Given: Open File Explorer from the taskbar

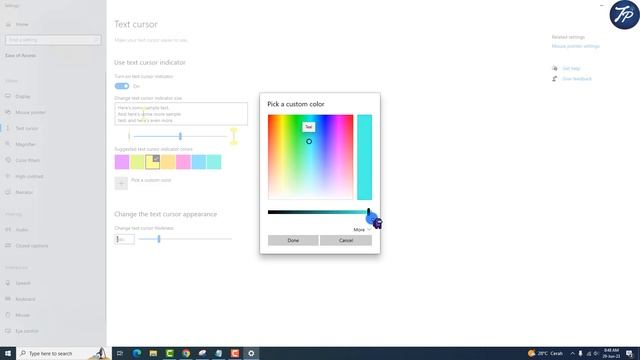Looking at the screenshot, I should click(x=153, y=353).
